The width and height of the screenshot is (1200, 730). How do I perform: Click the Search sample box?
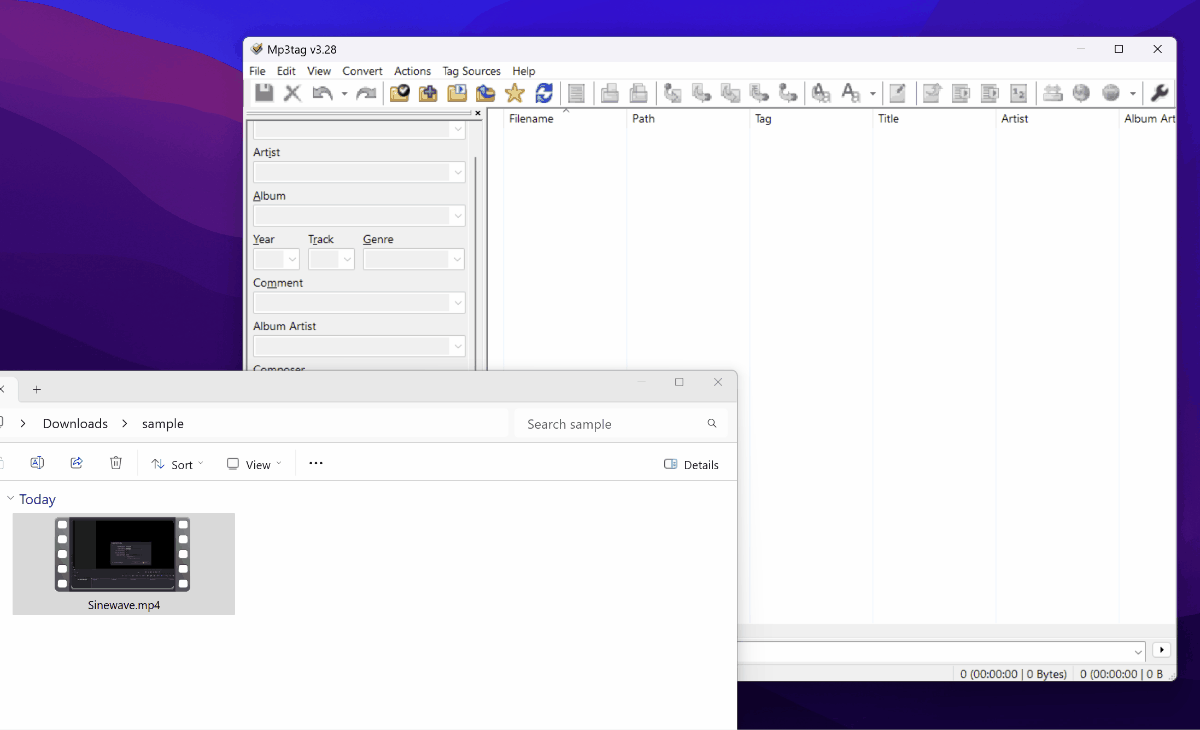(x=620, y=424)
